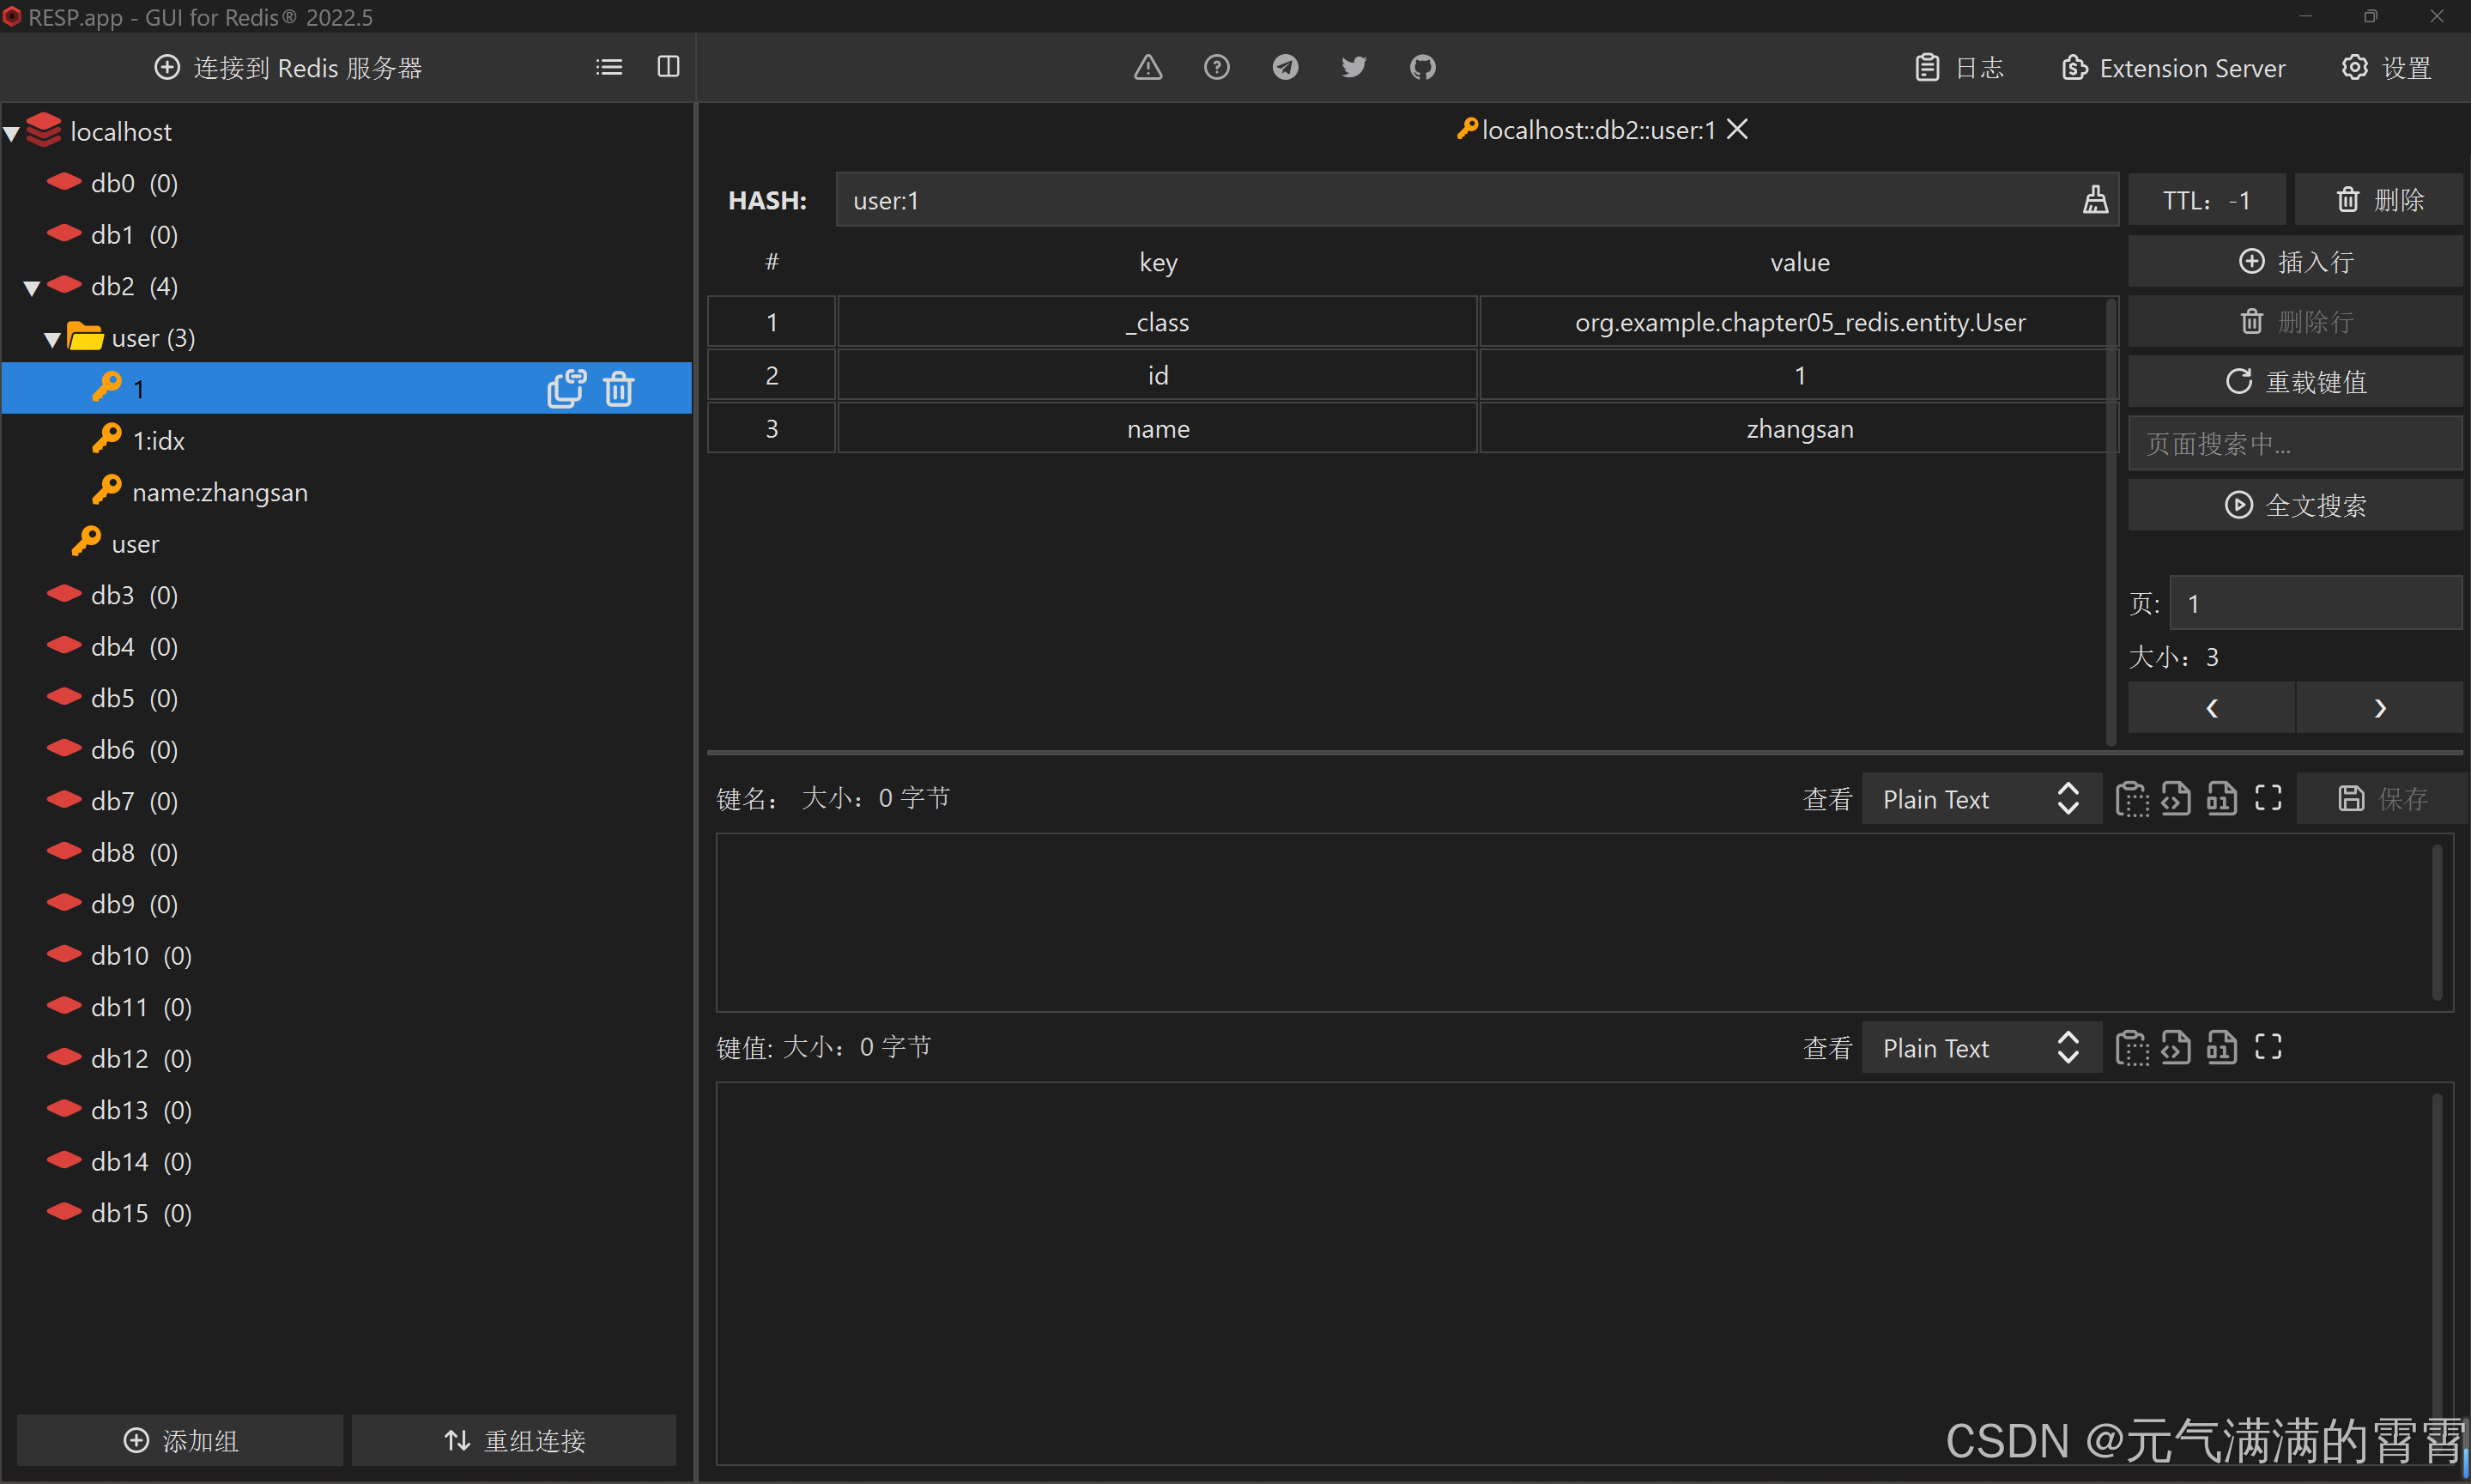Go to next page arrow button

click(x=2379, y=708)
